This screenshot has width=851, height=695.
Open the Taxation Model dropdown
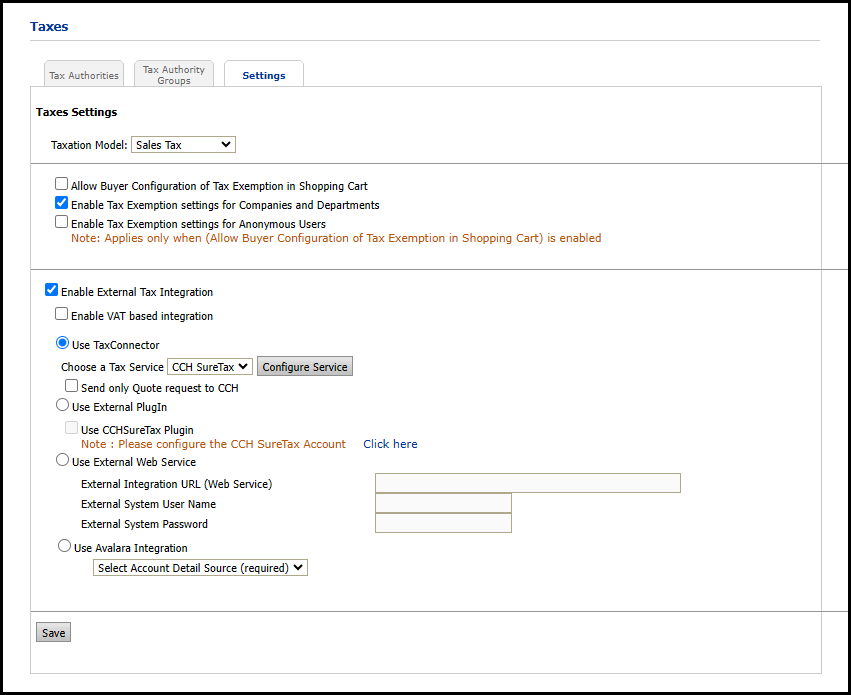pyautogui.click(x=183, y=145)
